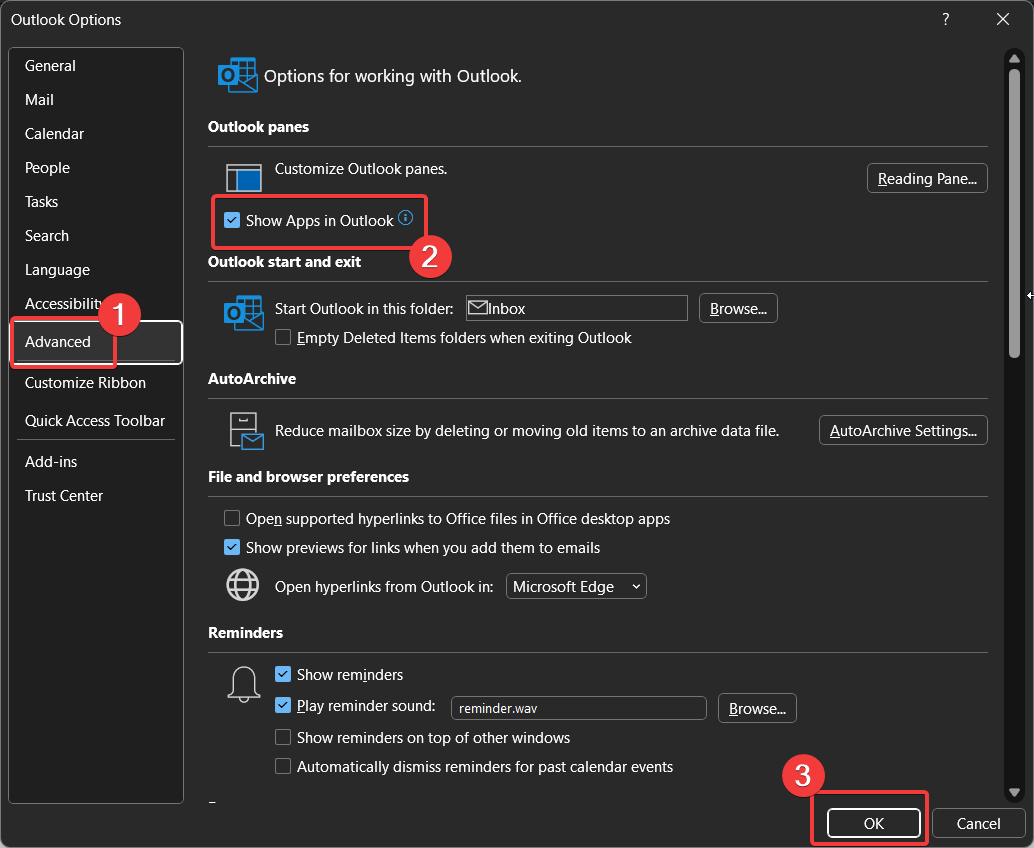Click the globe icon for hyperlink preferences
Screen dimensions: 1034x848
click(242, 585)
